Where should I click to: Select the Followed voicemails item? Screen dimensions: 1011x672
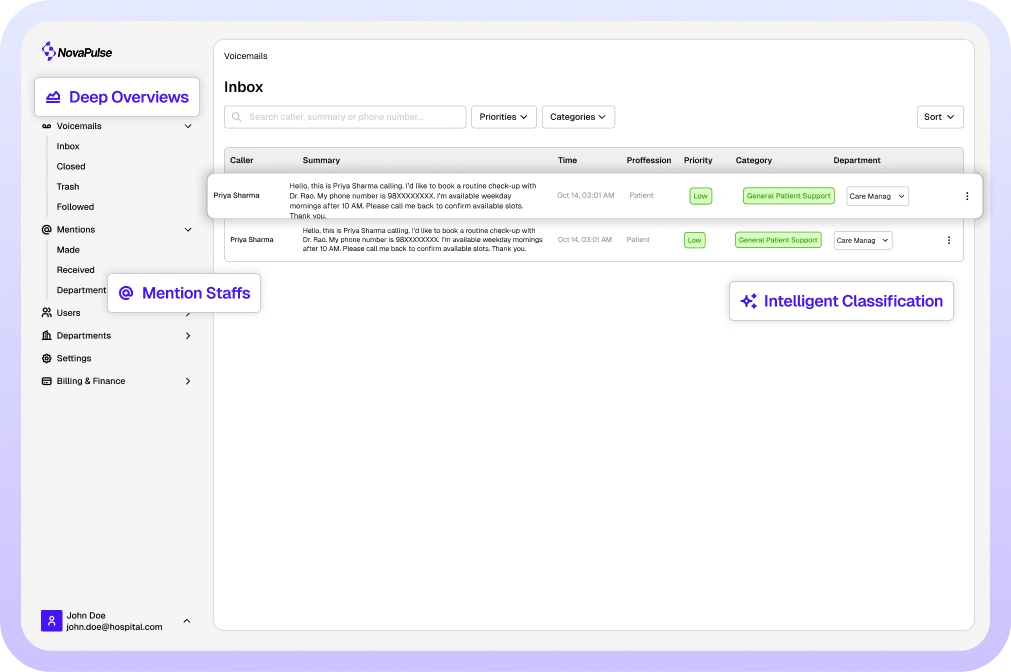pyautogui.click(x=75, y=207)
